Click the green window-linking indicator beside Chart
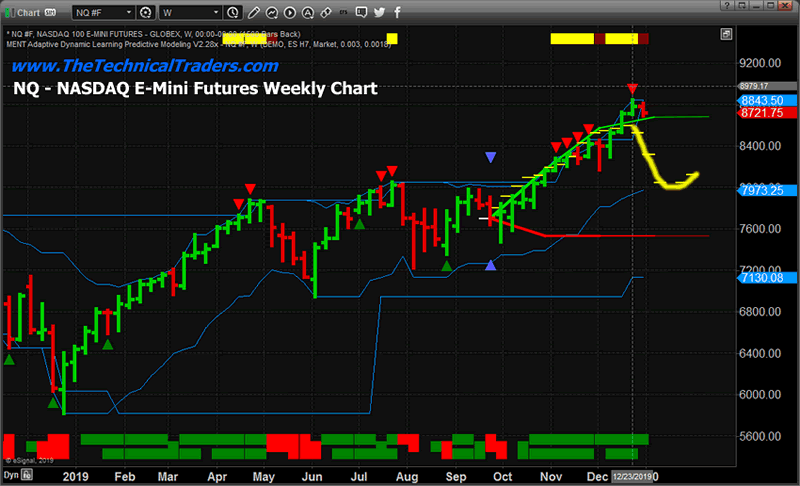Viewport: 800px width, 486px height. pos(9,12)
